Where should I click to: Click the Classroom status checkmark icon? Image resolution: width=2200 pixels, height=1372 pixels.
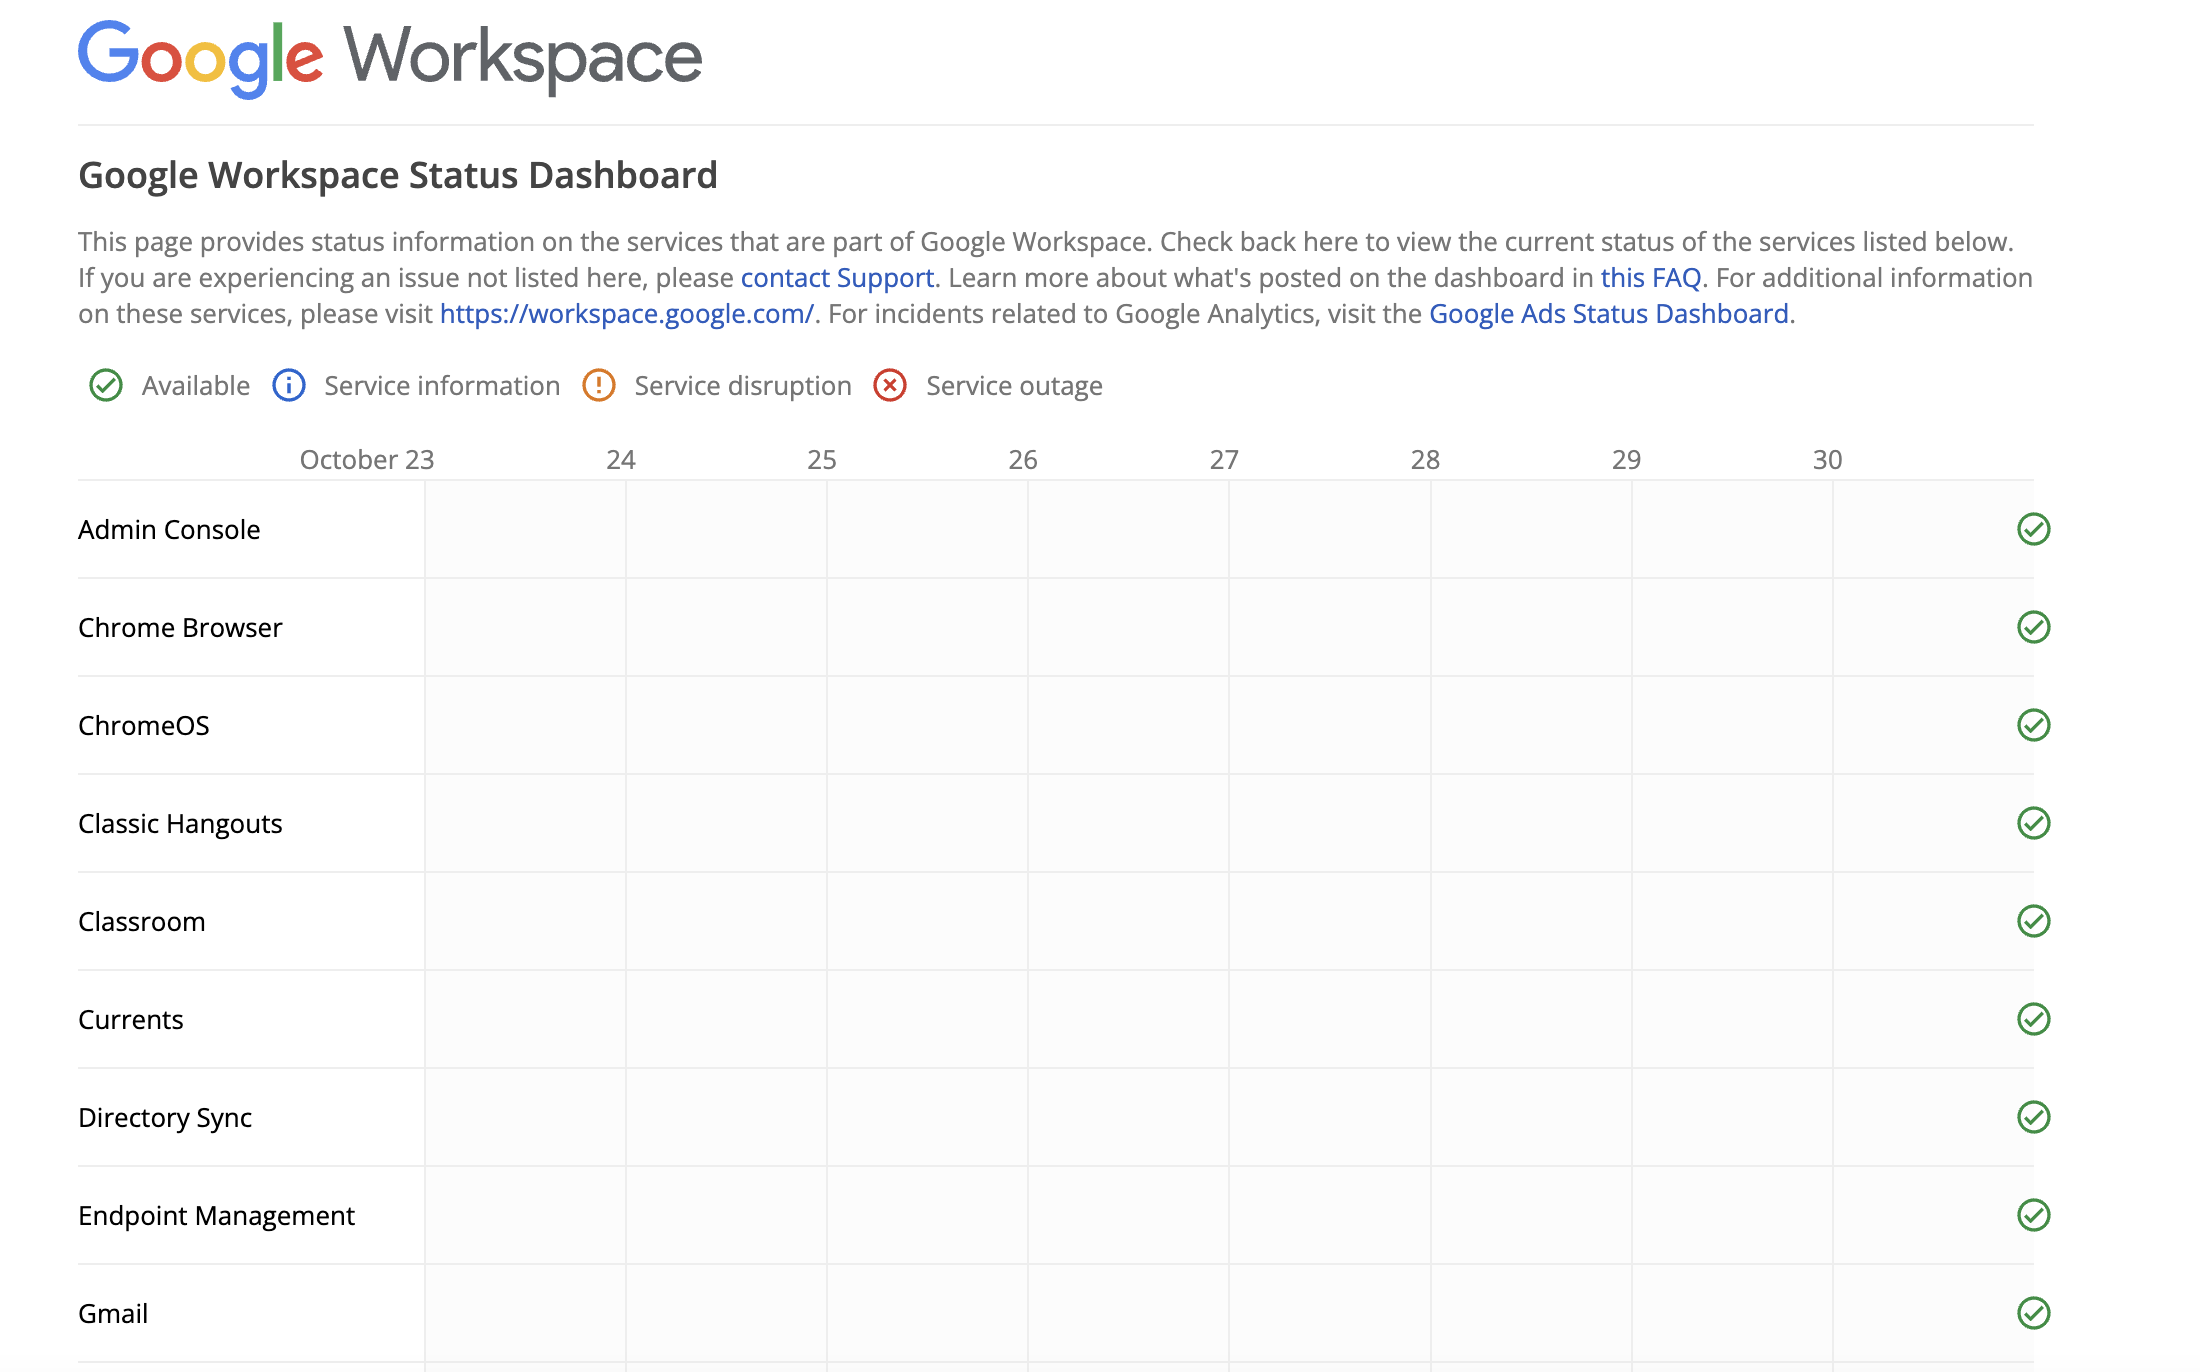tap(2033, 921)
